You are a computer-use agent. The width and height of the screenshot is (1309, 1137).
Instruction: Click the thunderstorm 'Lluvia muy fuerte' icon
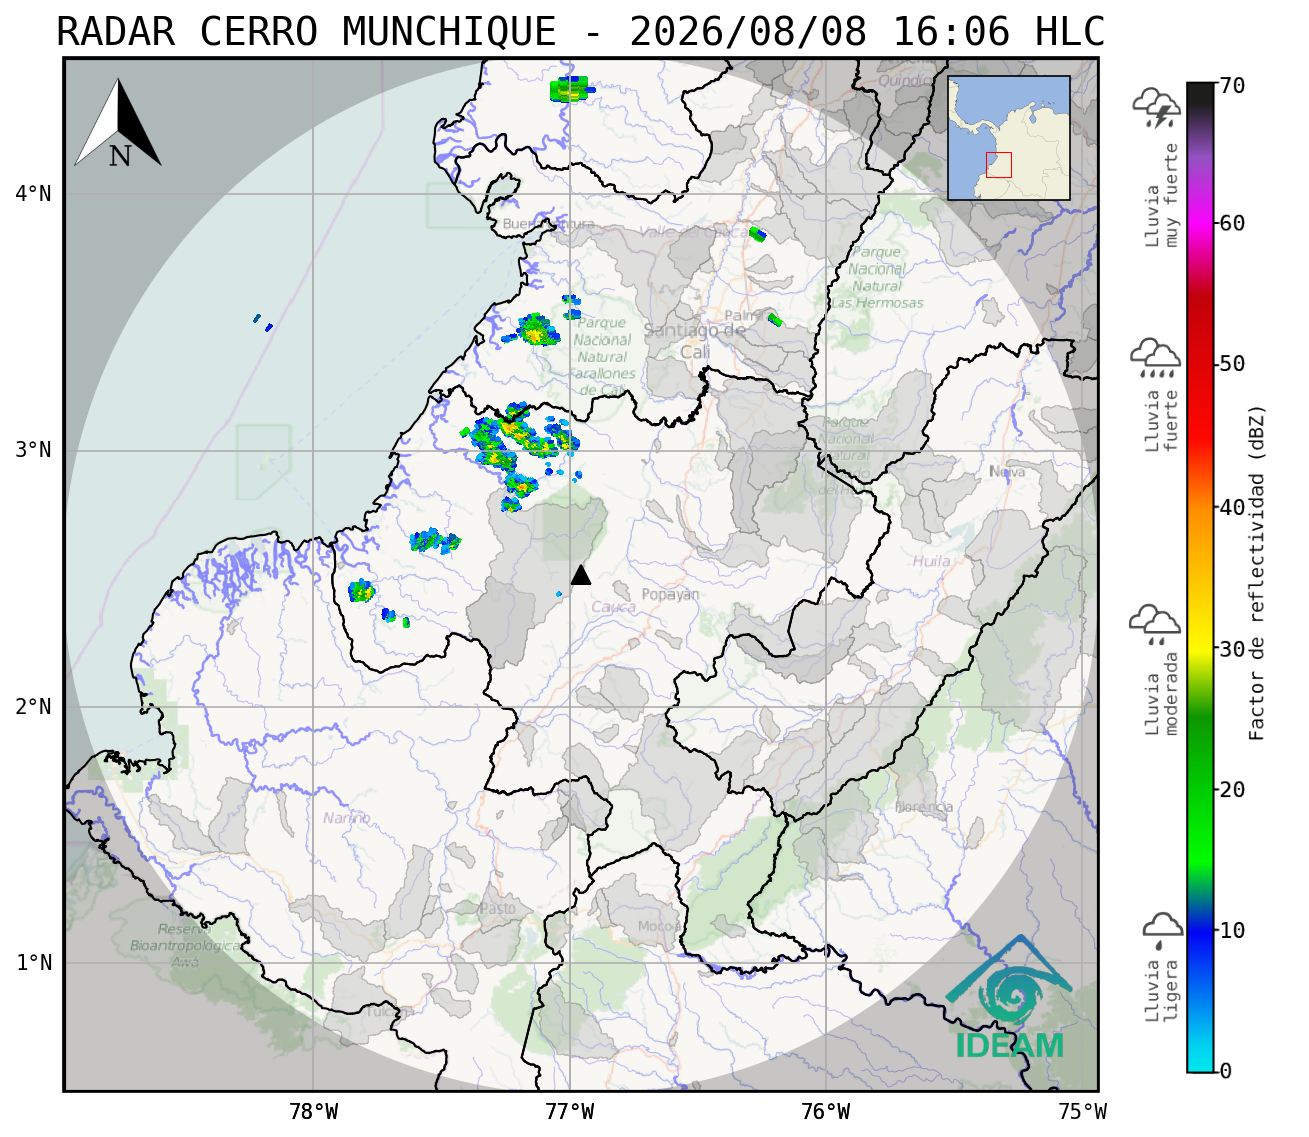1157,108
